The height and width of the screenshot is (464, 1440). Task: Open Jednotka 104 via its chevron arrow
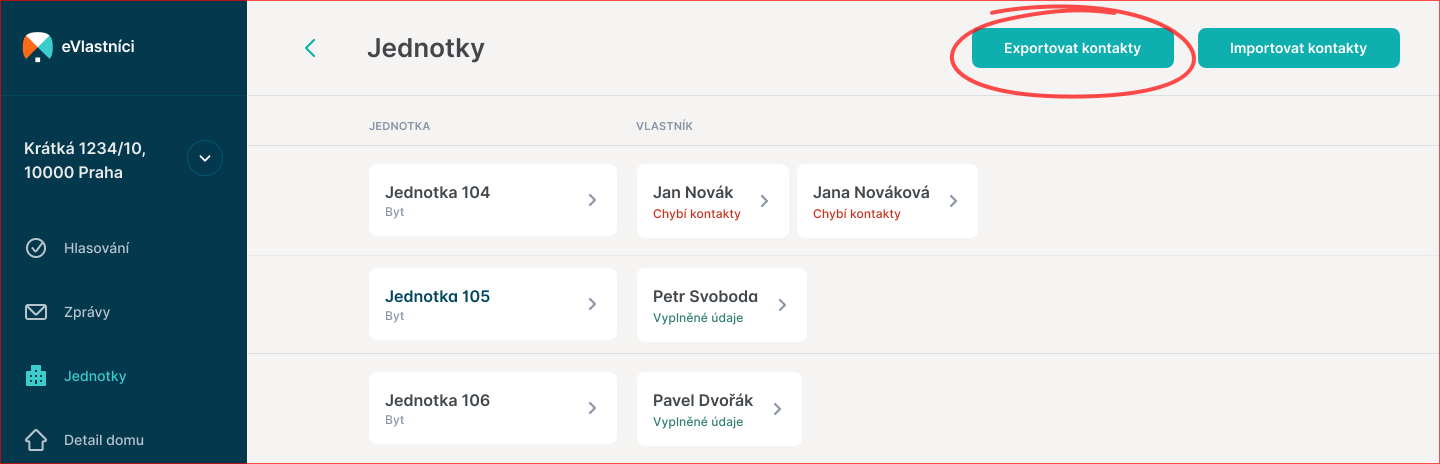[592, 200]
